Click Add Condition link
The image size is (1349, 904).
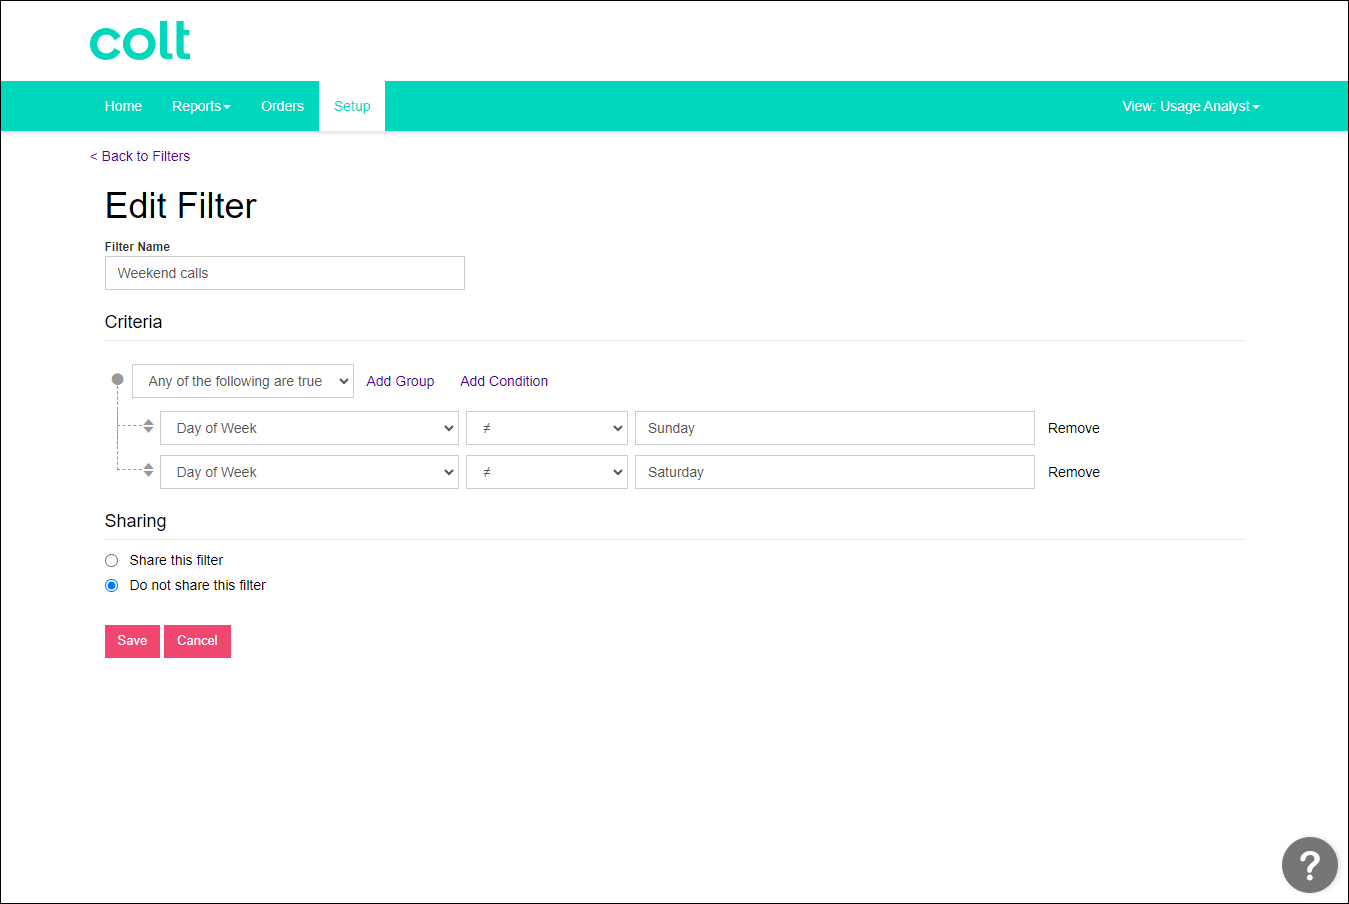pos(504,381)
